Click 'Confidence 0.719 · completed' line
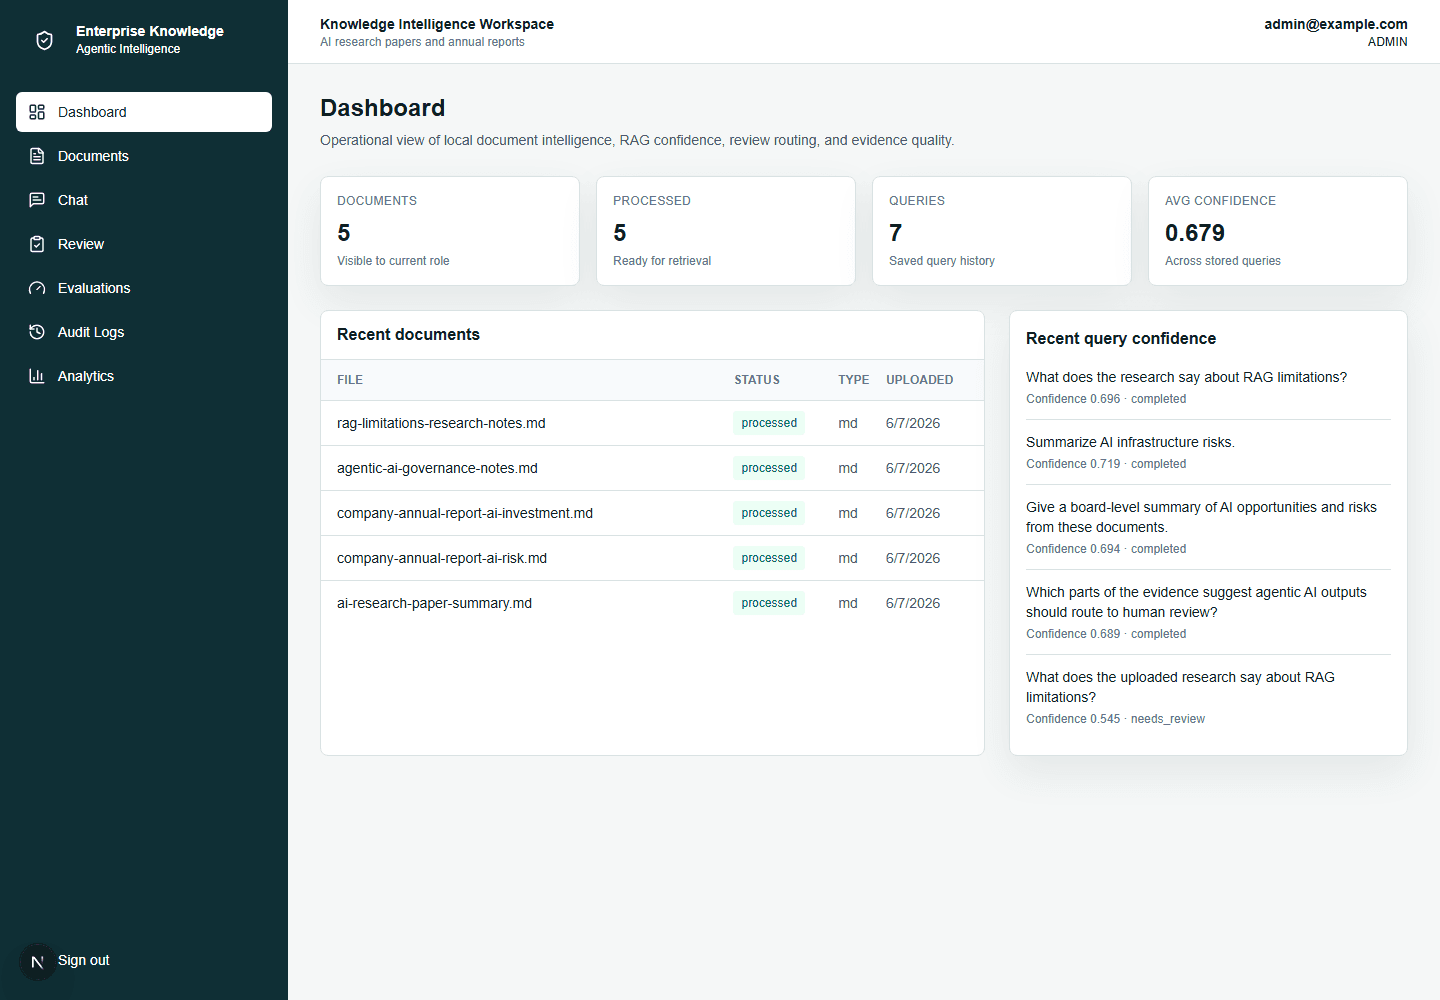 pos(1106,464)
